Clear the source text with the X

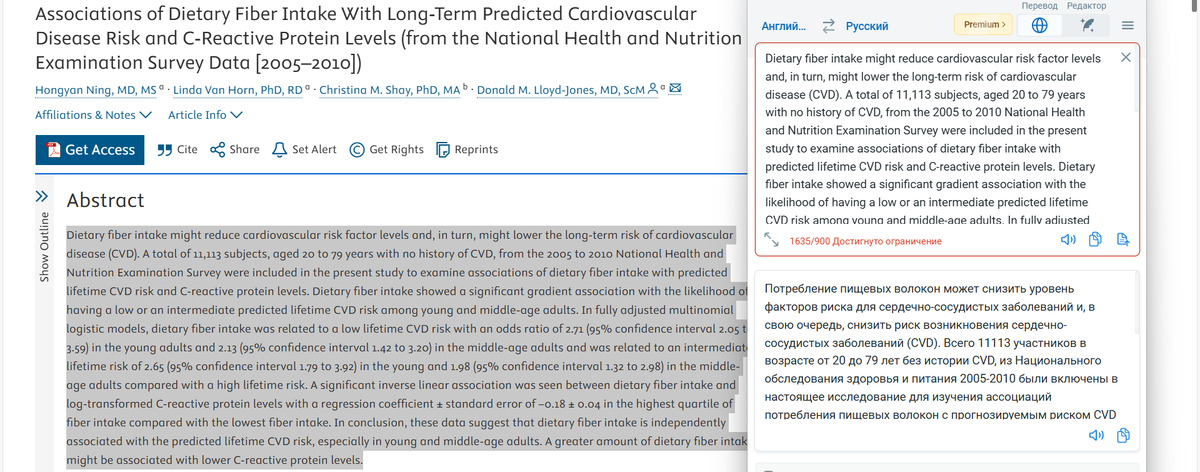tap(1125, 58)
